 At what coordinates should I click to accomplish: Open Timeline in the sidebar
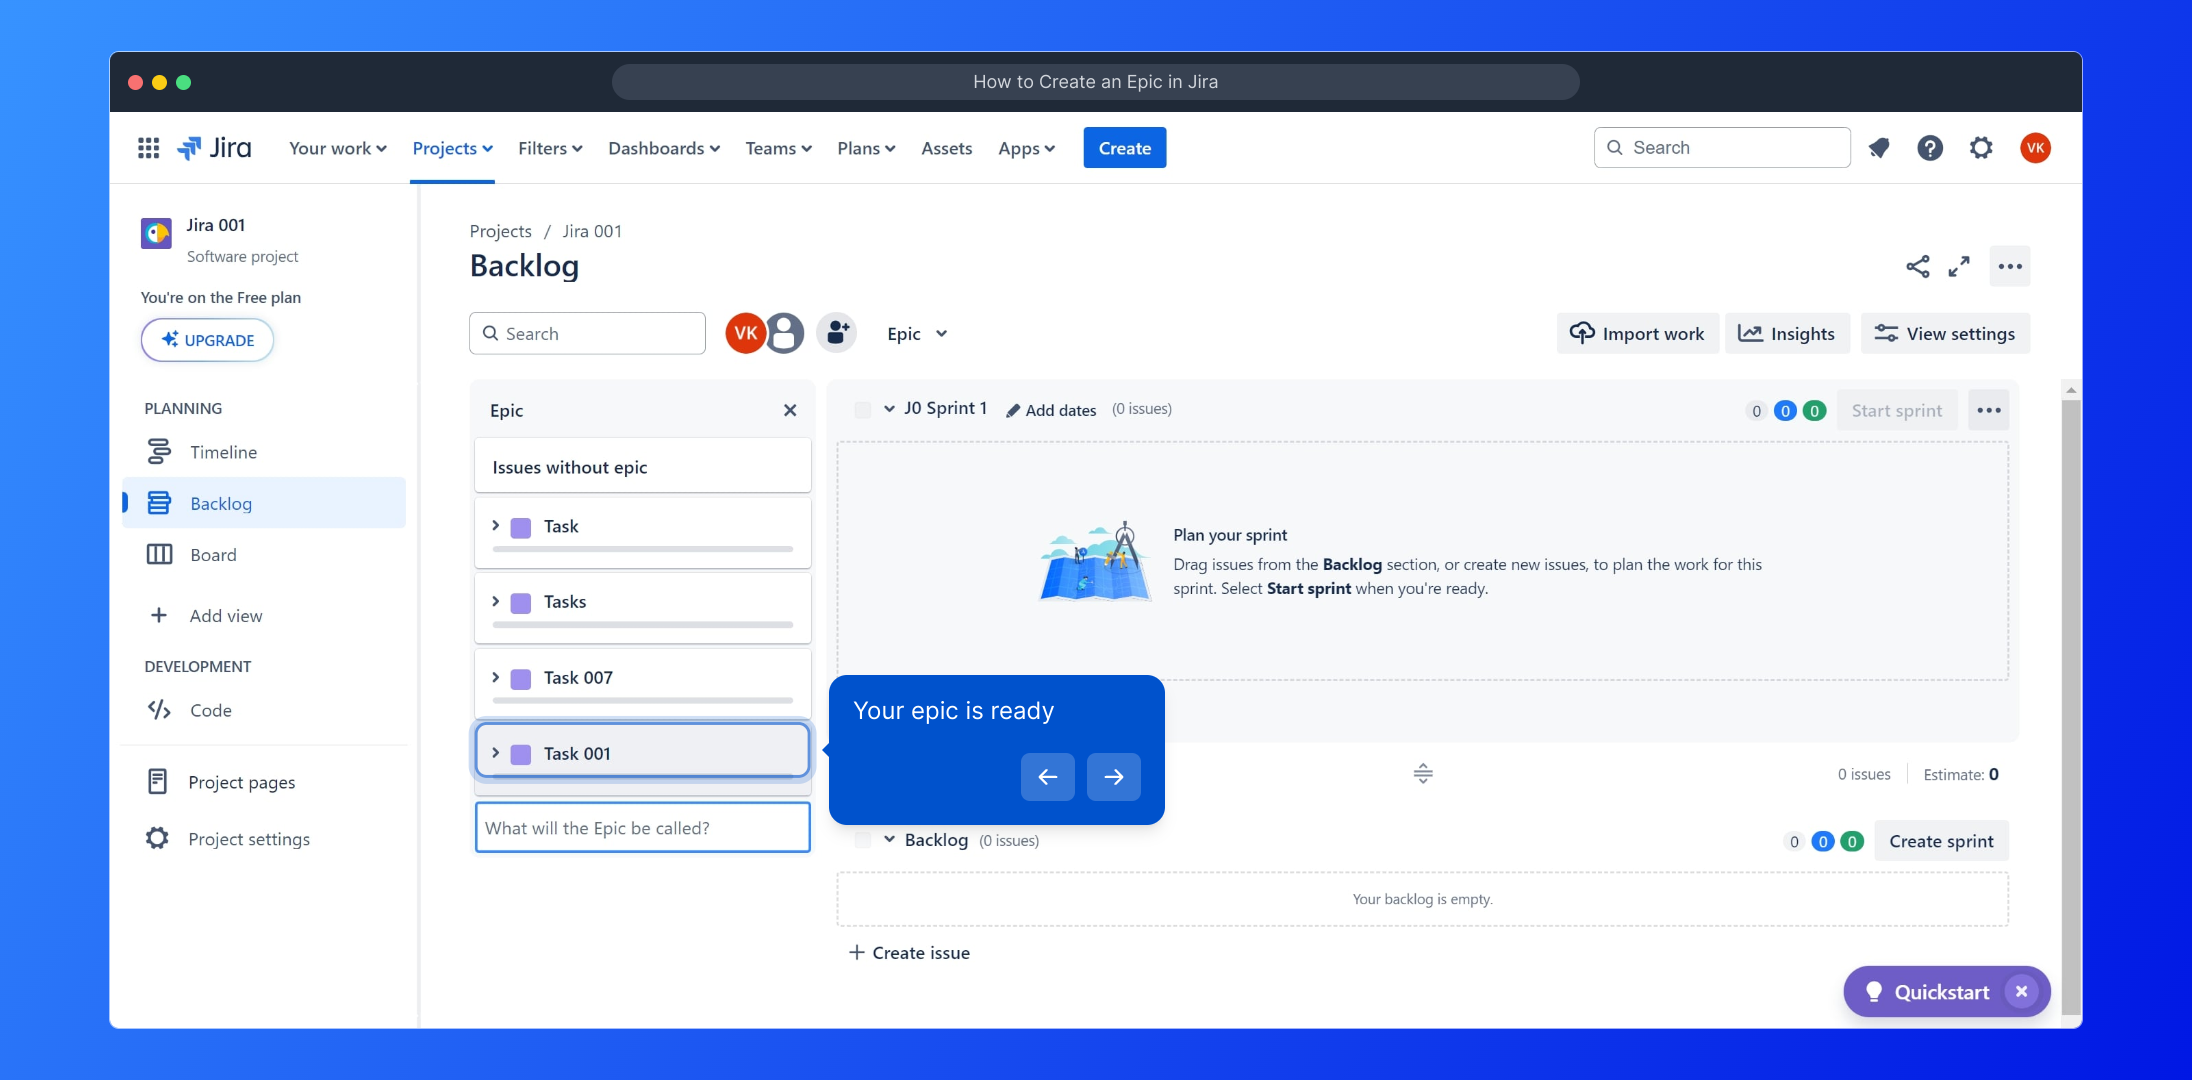coord(223,452)
